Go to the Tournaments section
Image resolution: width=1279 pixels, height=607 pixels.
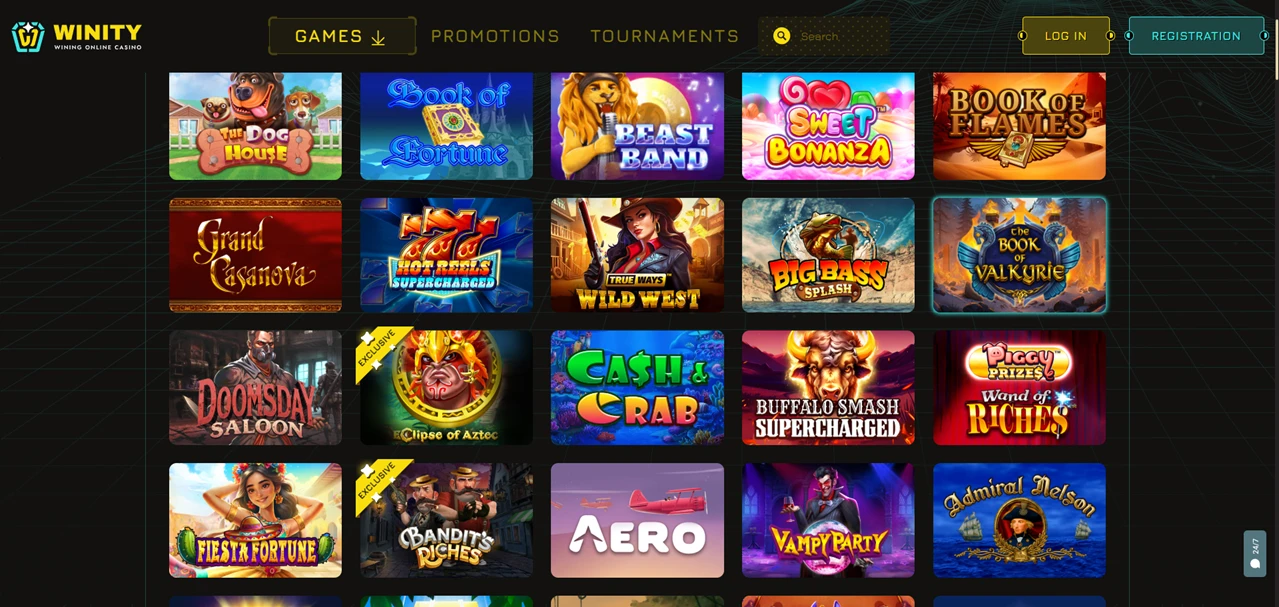[x=665, y=36]
